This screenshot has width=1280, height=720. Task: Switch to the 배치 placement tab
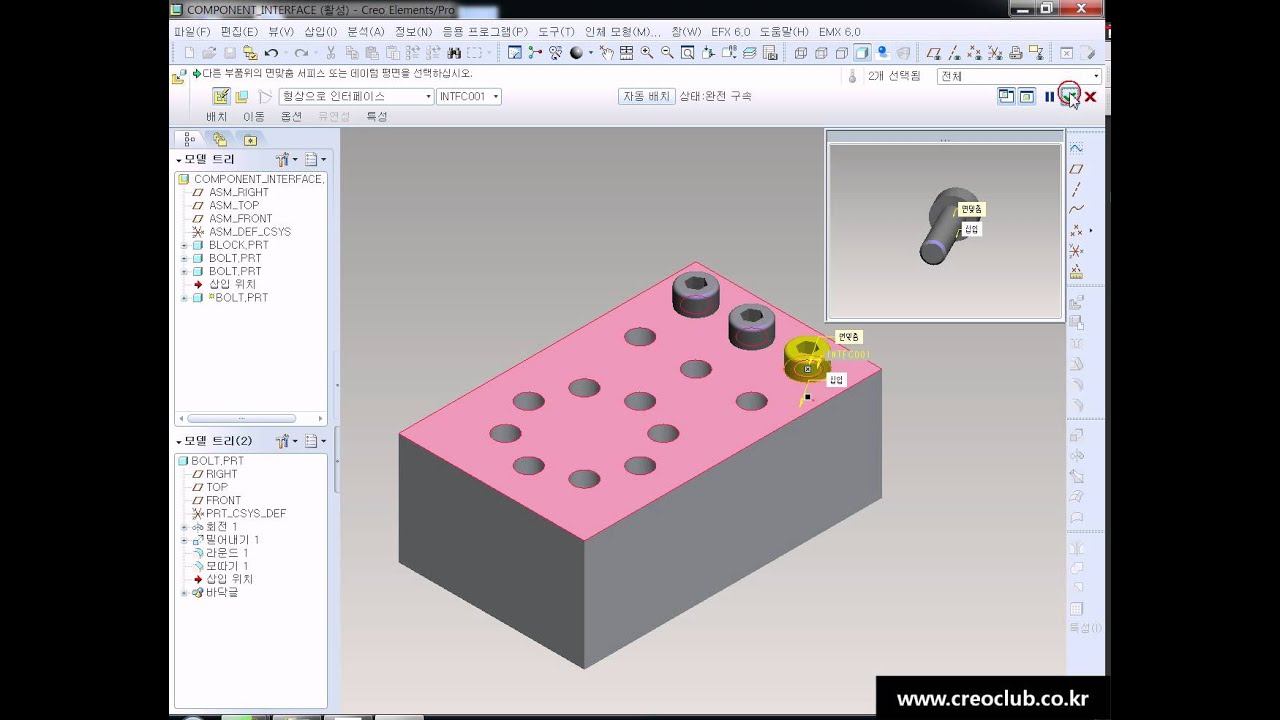(x=217, y=117)
